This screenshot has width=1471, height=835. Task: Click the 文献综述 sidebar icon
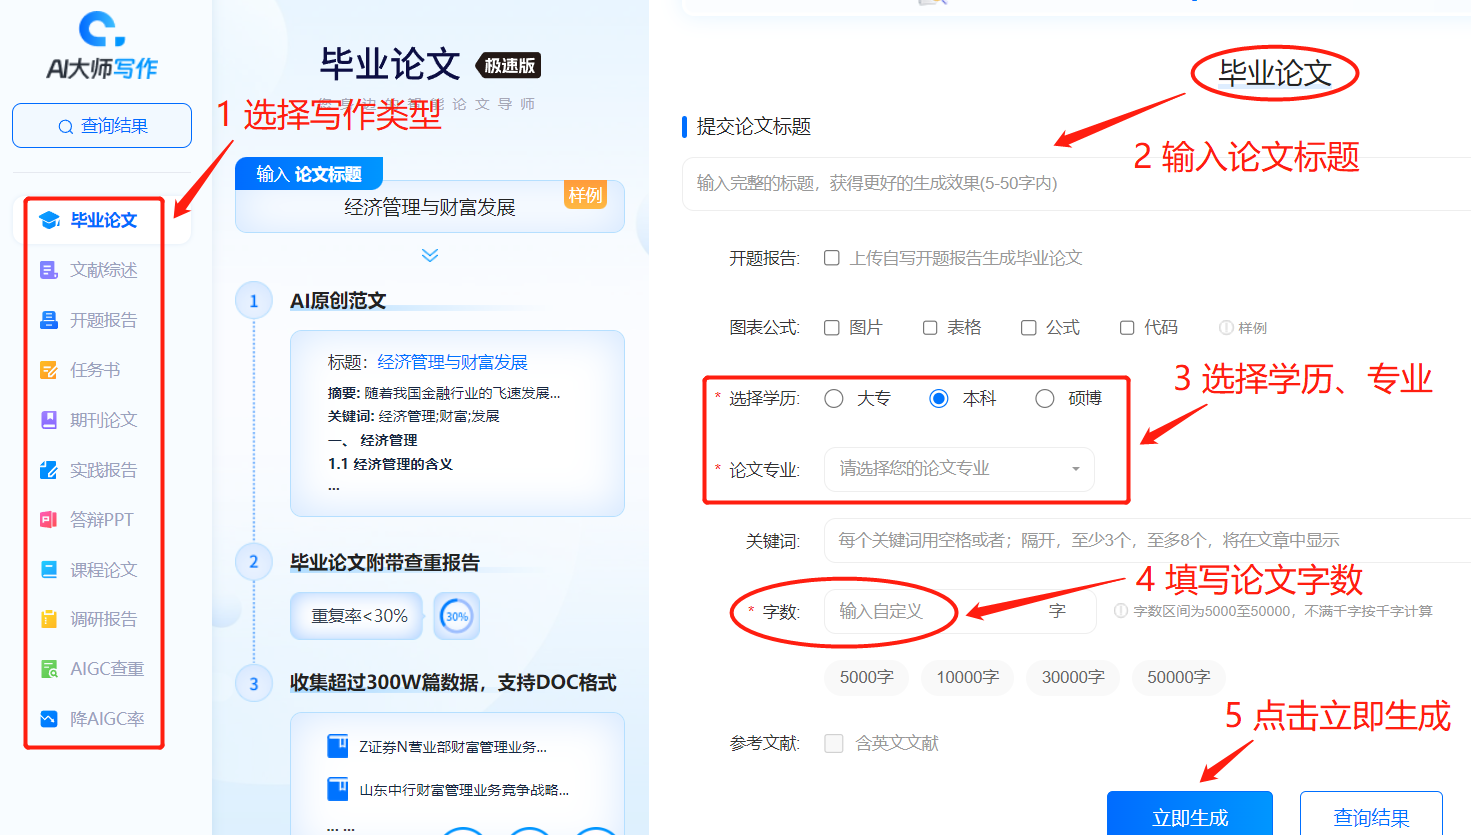[x=49, y=270]
